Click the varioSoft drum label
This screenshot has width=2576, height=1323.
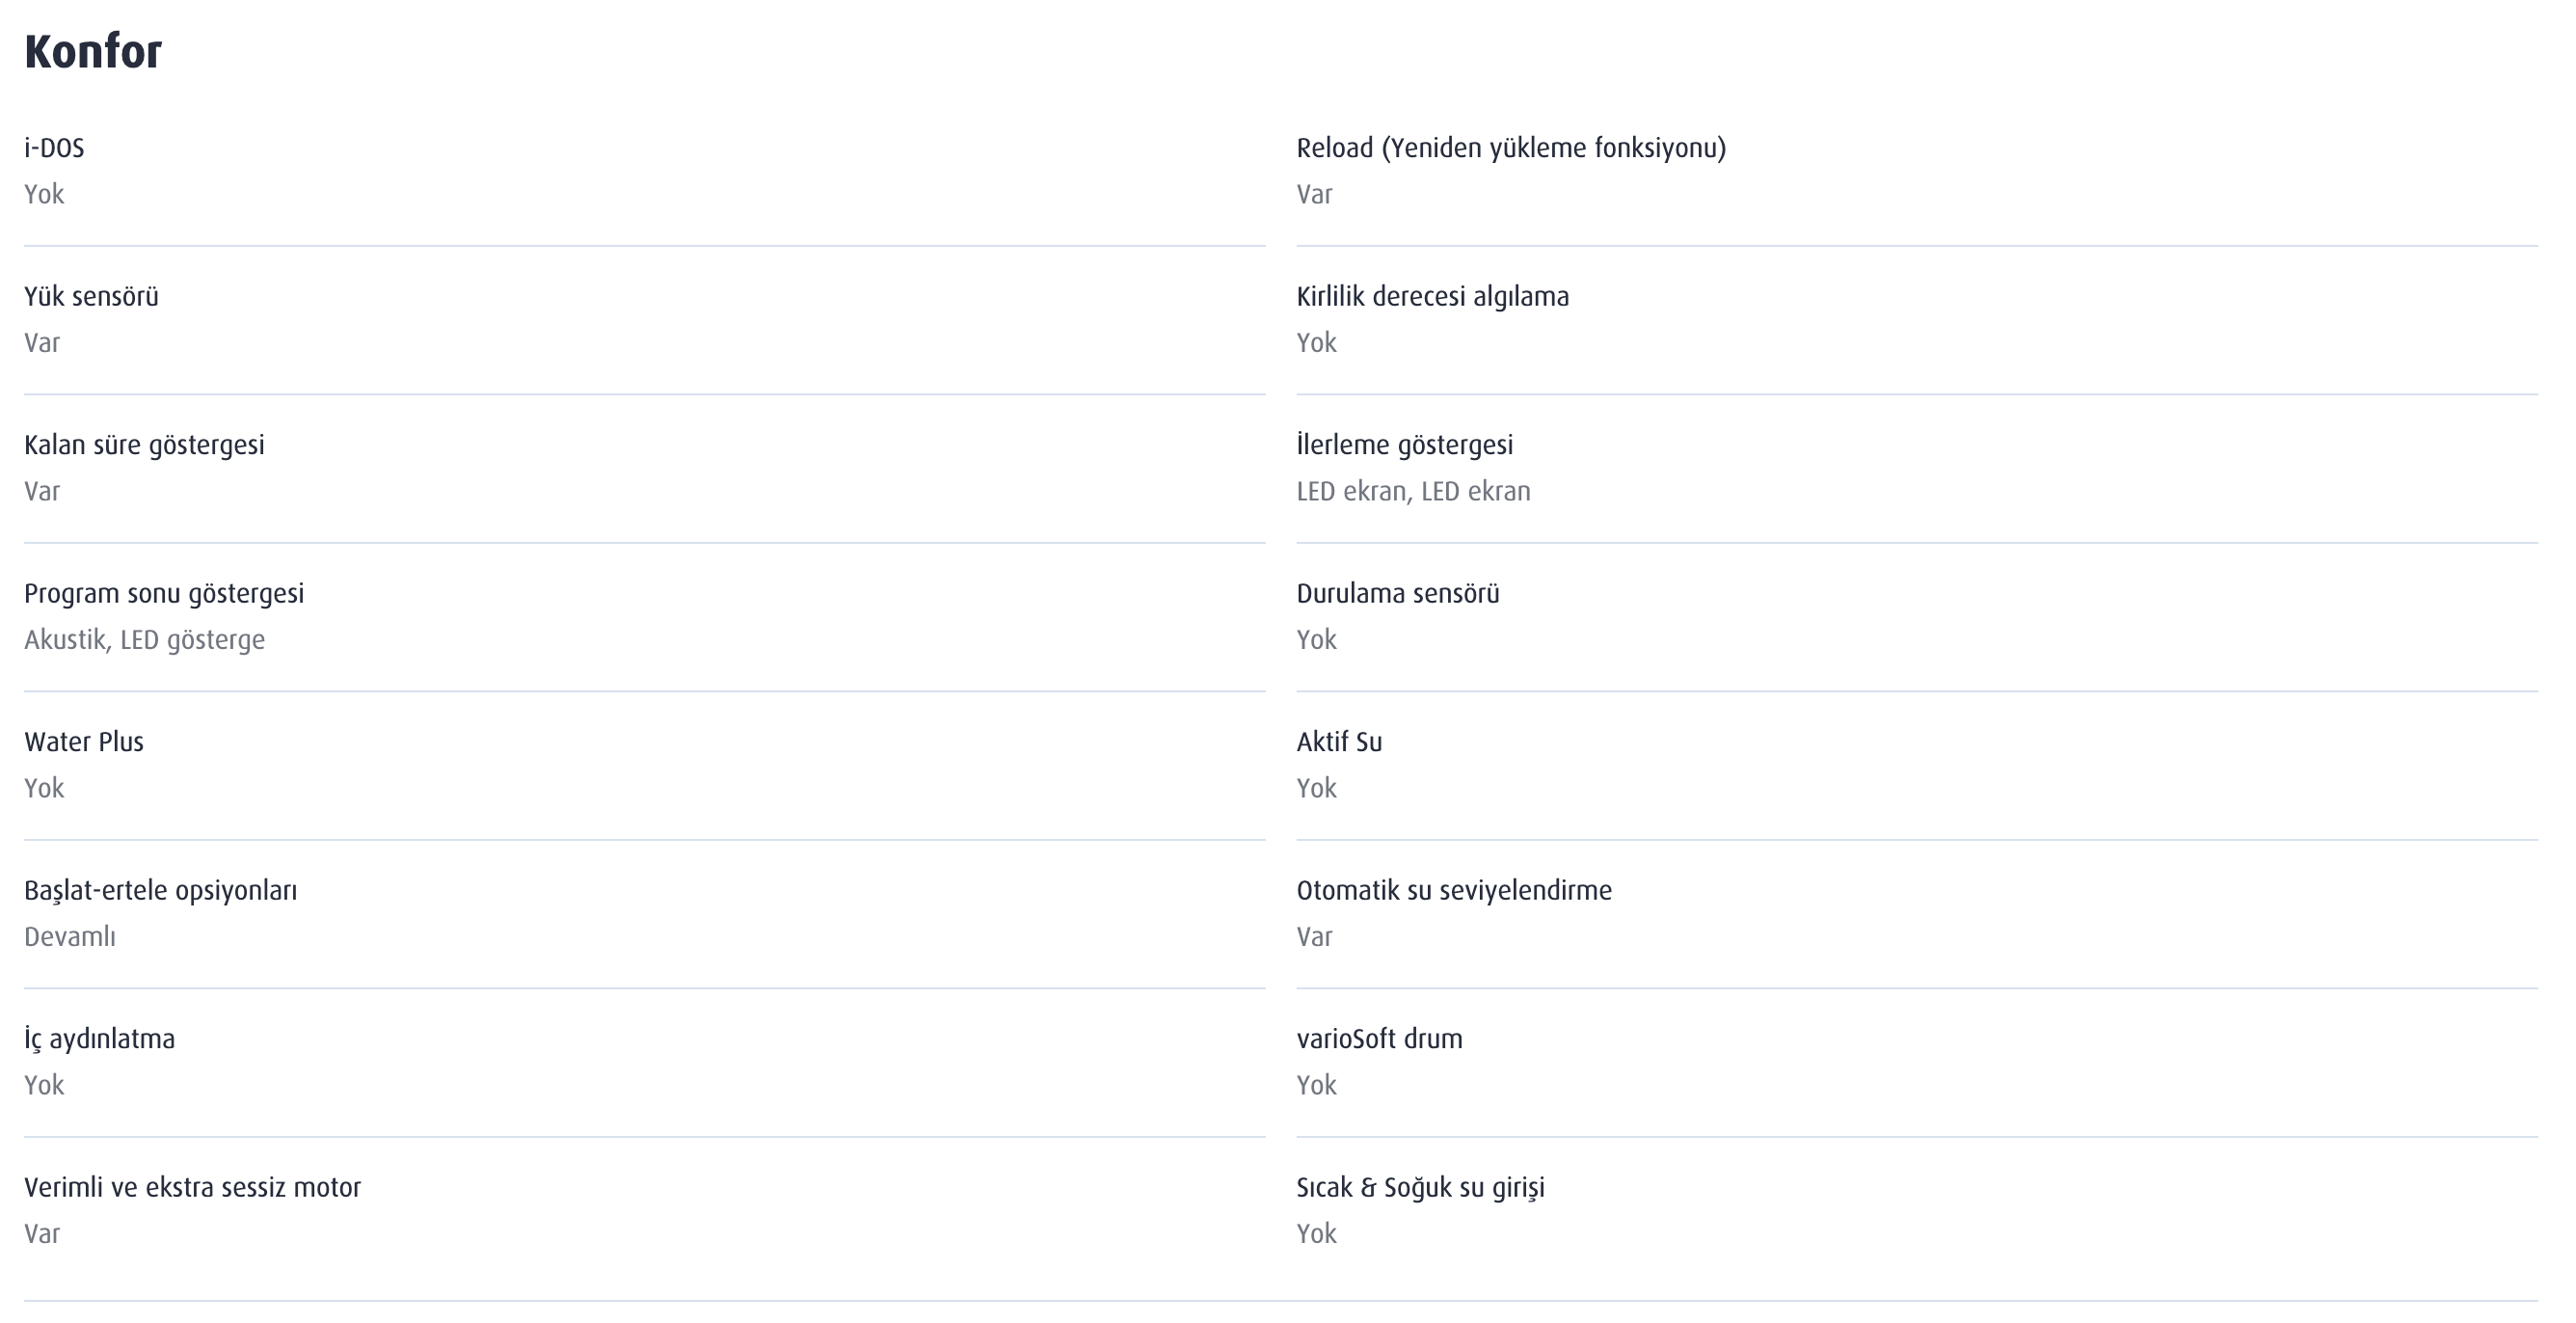point(1379,1039)
